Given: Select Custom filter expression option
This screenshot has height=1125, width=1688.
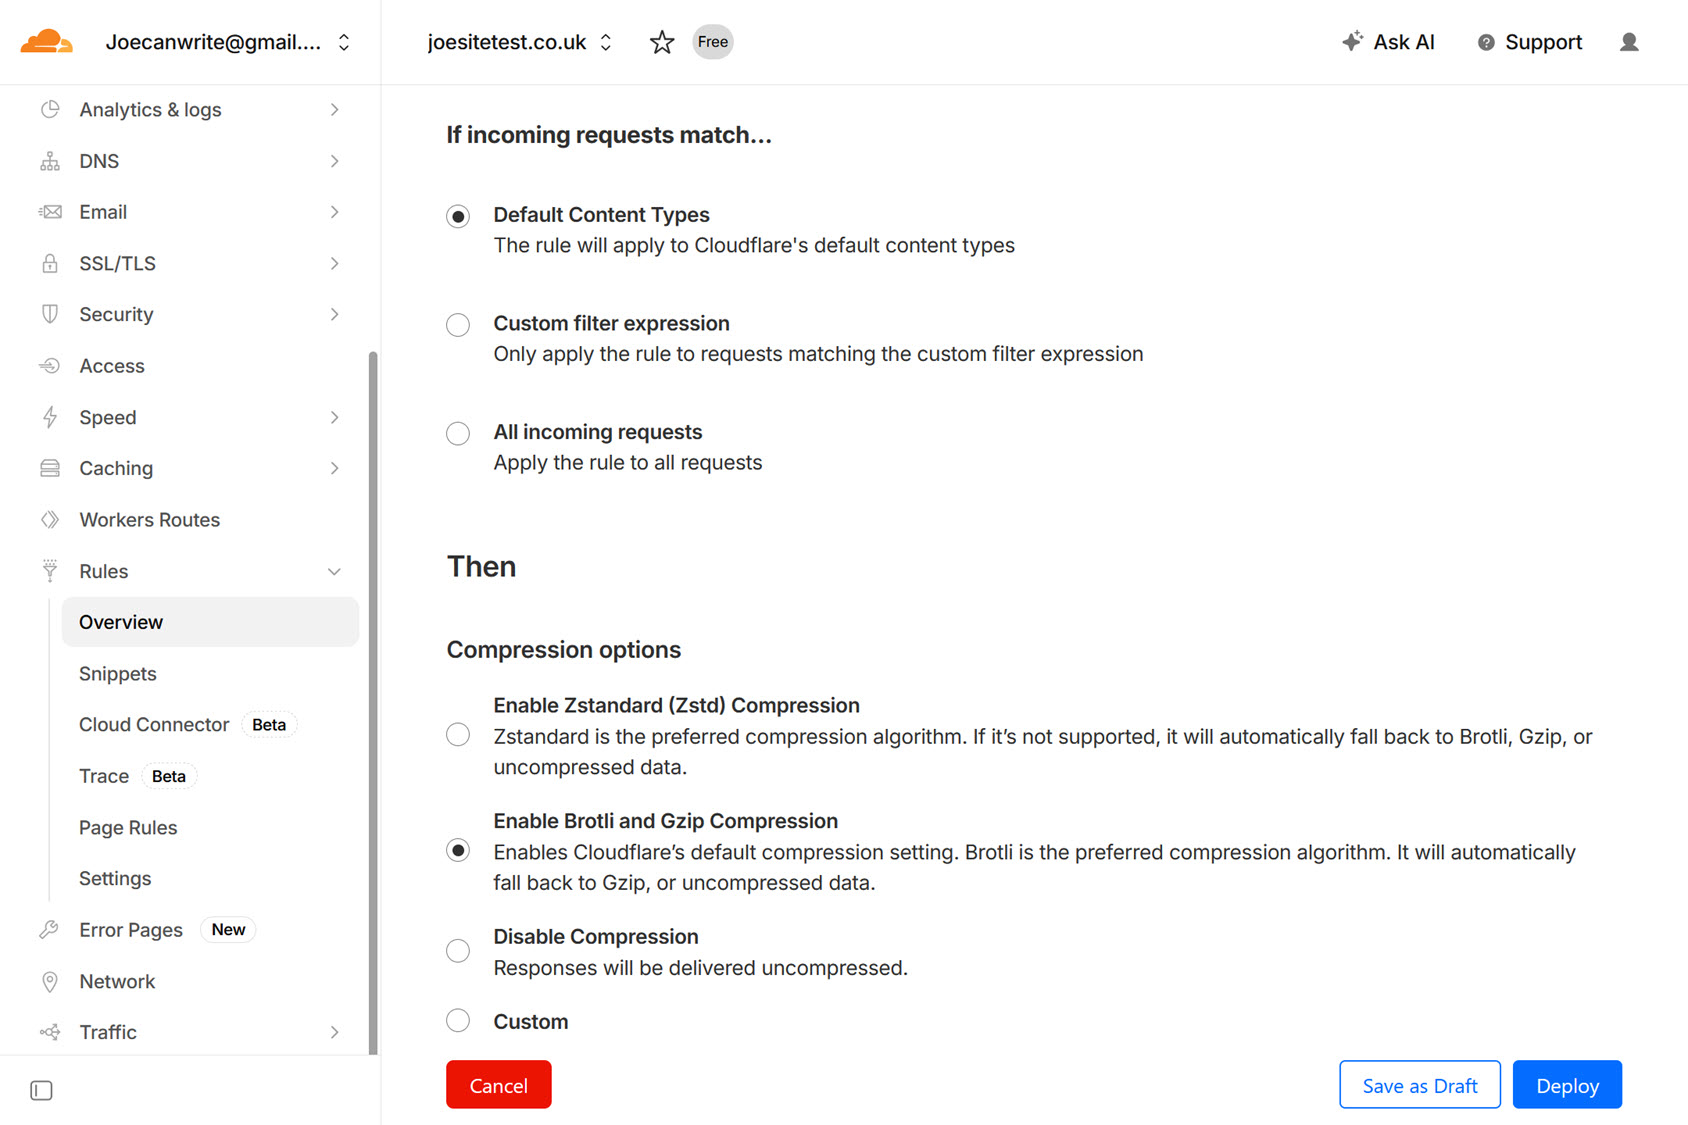Looking at the screenshot, I should point(457,324).
